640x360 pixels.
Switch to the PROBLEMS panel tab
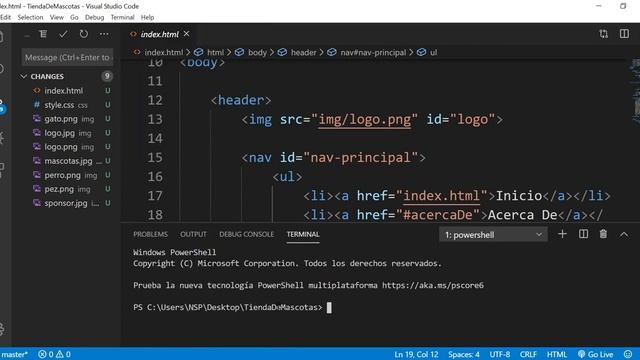[x=150, y=234]
